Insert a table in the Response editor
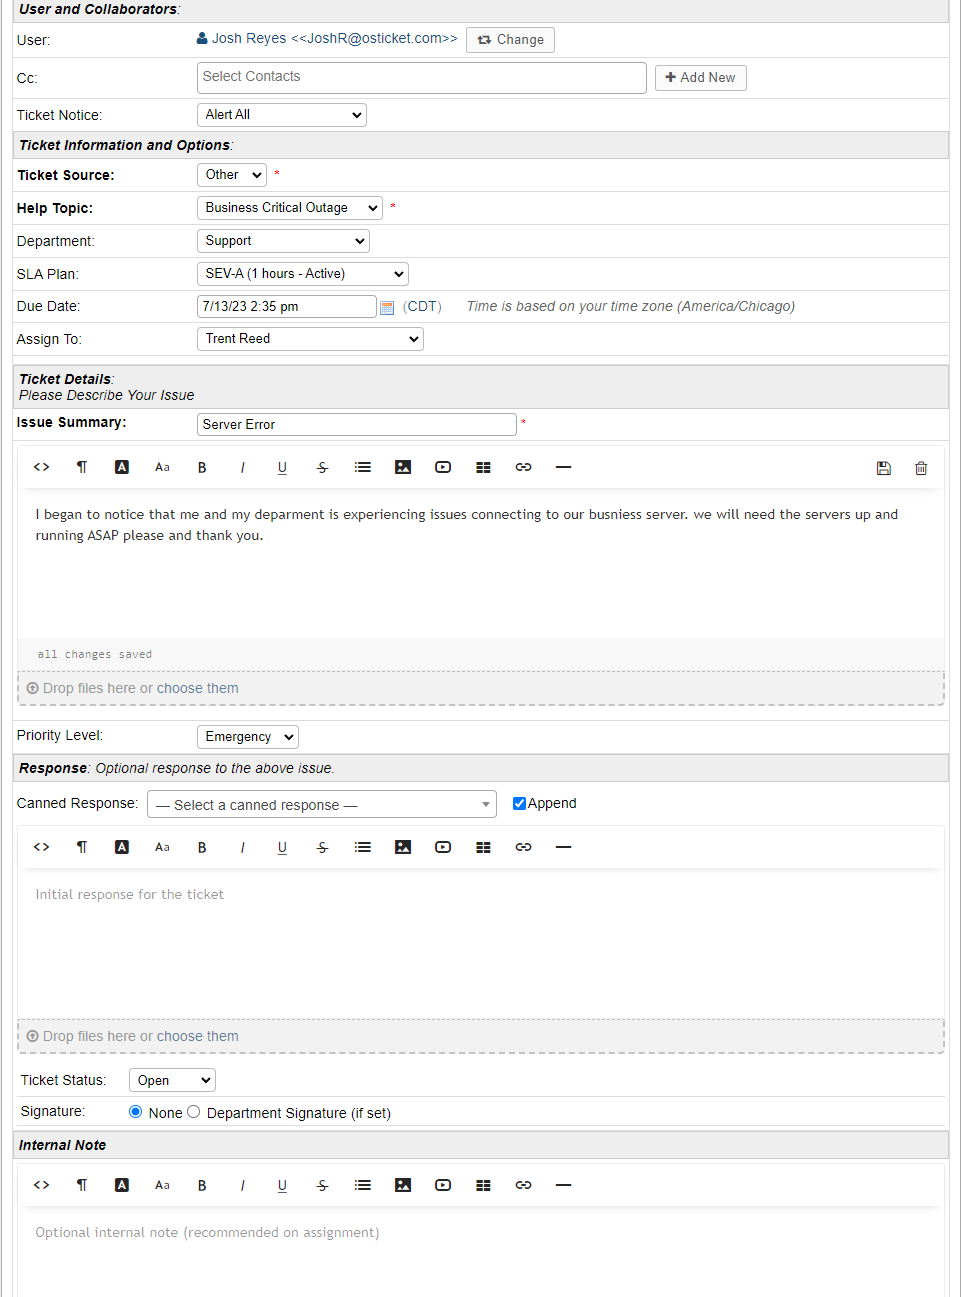Image resolution: width=961 pixels, height=1297 pixels. point(483,846)
